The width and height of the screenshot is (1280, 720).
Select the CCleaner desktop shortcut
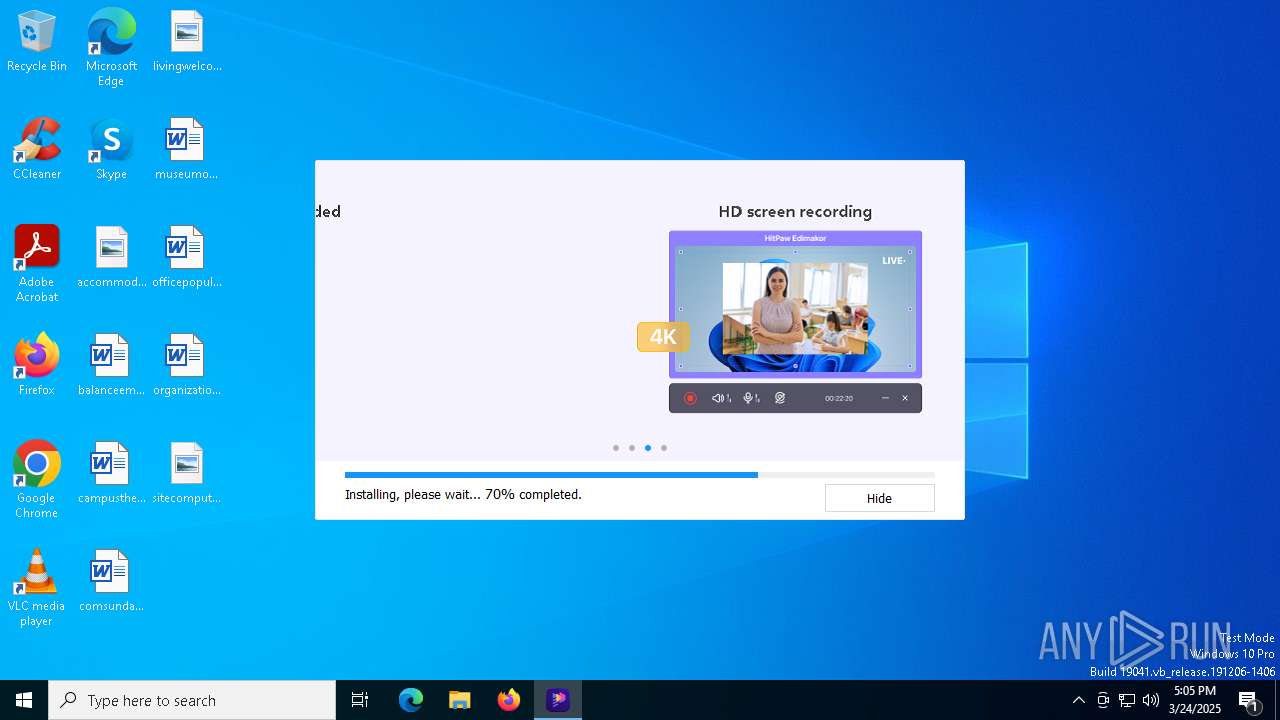click(x=37, y=150)
